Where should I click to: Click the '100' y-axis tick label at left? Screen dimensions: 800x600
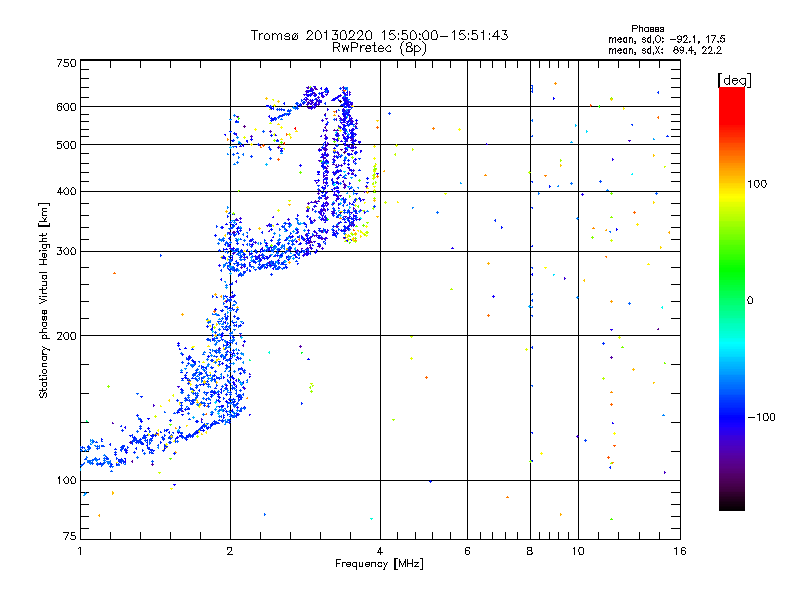tap(66, 480)
